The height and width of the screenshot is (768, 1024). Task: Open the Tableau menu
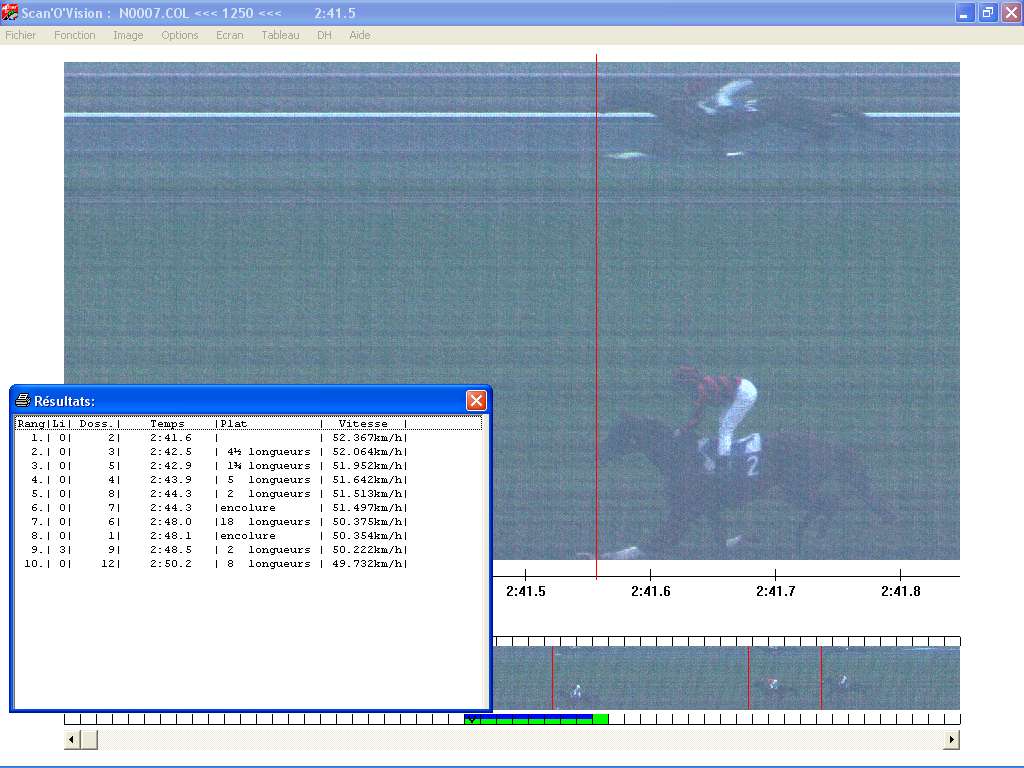tap(280, 35)
